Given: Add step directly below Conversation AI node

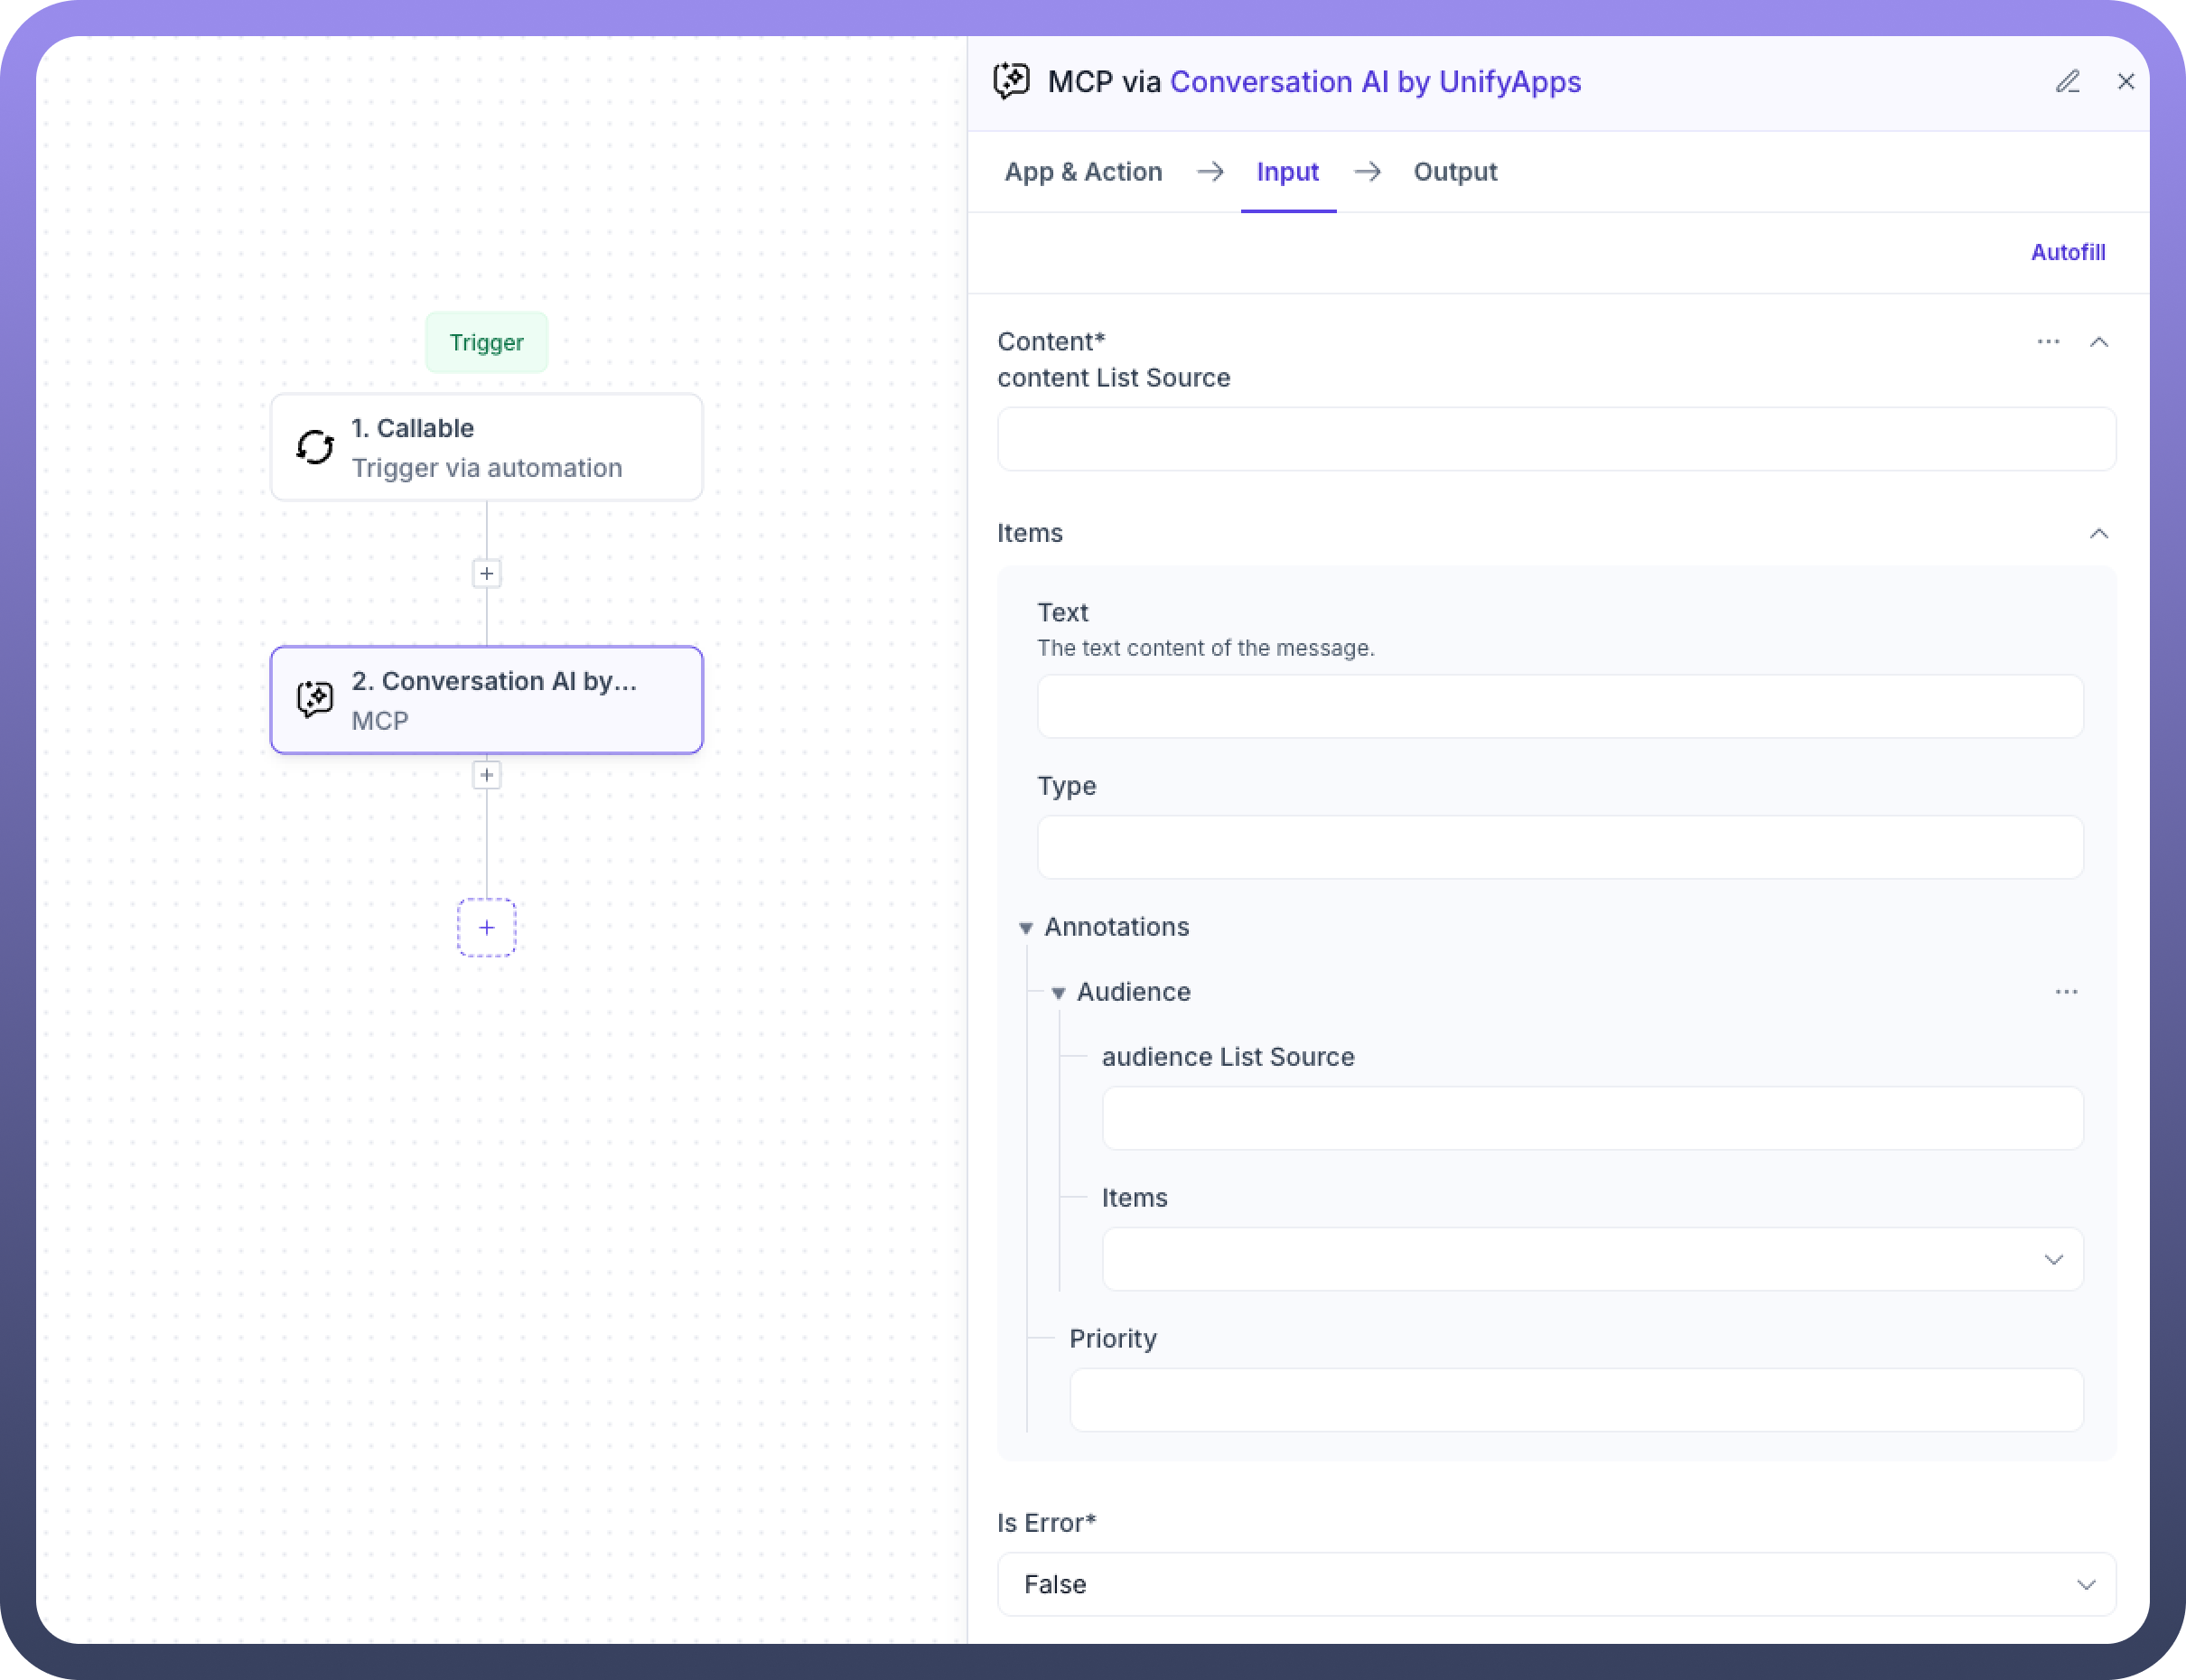Looking at the screenshot, I should point(486,775).
